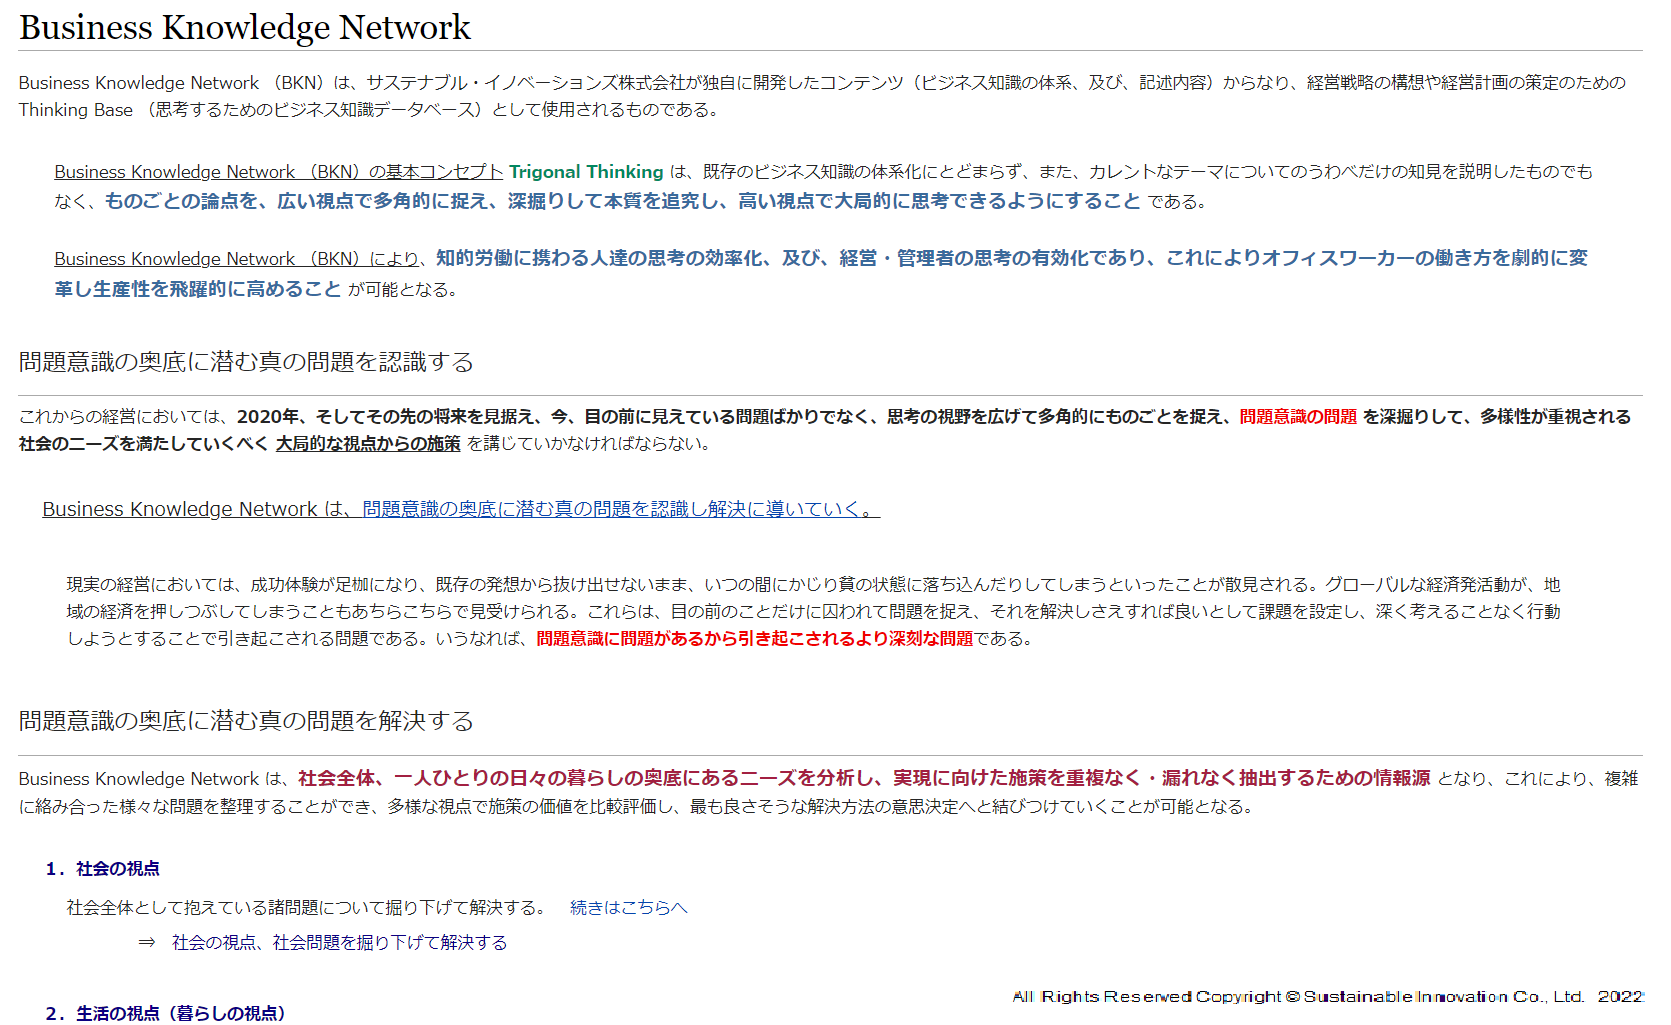
Task: Open link 社会の視点、社会問題を掘り下げて解決する
Action: click(x=339, y=942)
